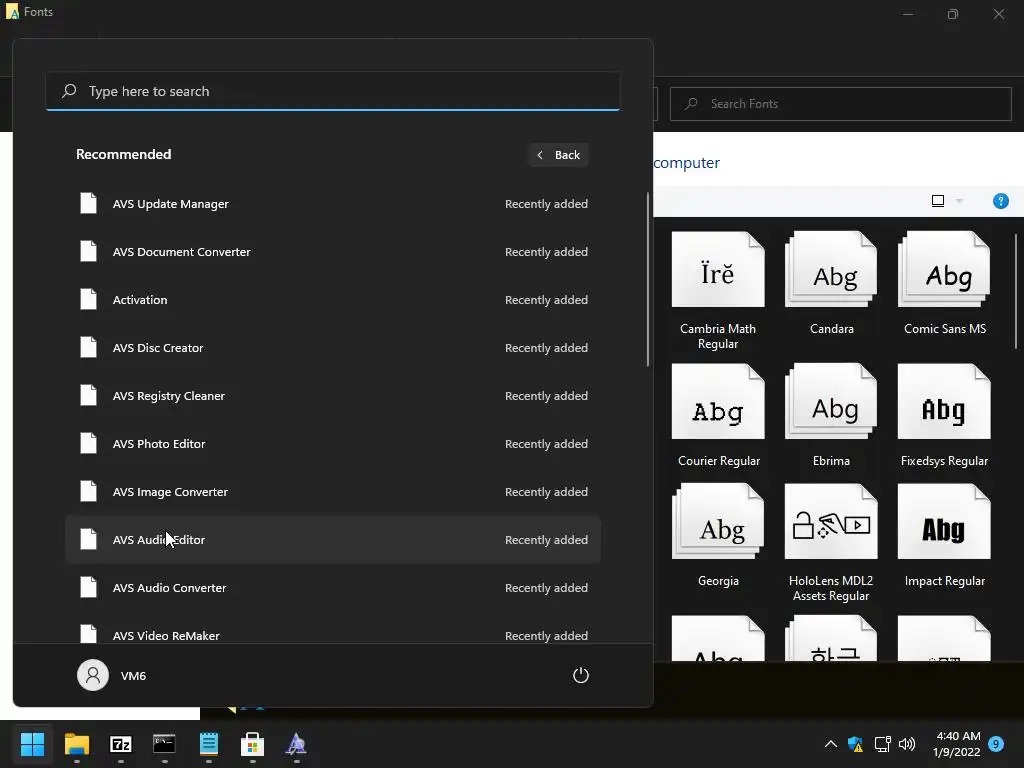
Task: Select the Cambria Math Regular font in Fonts window
Action: [718, 291]
